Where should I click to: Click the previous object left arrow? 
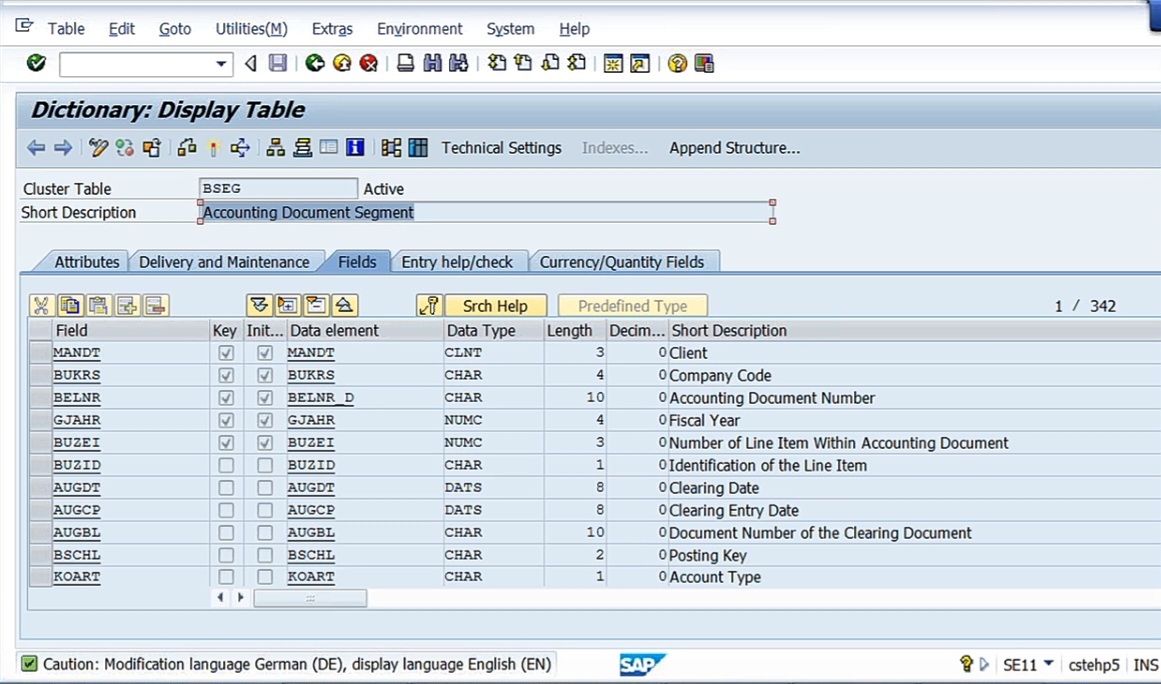click(x=36, y=148)
